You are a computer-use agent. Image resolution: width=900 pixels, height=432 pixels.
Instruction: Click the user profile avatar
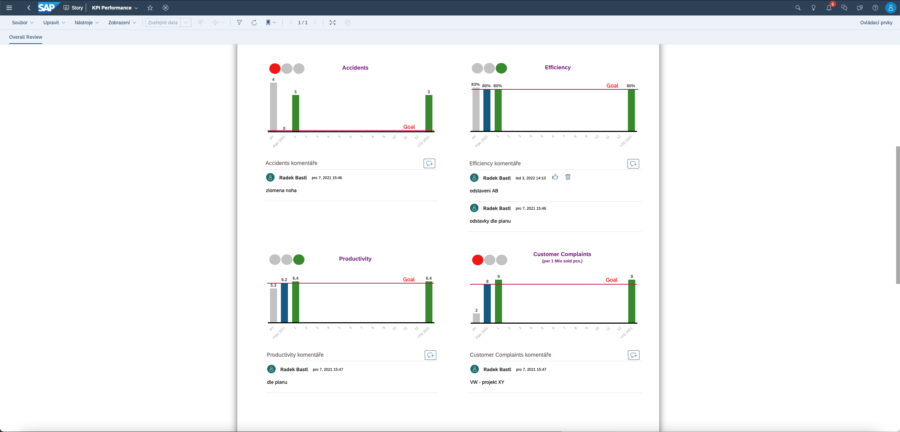pyautogui.click(x=890, y=7)
